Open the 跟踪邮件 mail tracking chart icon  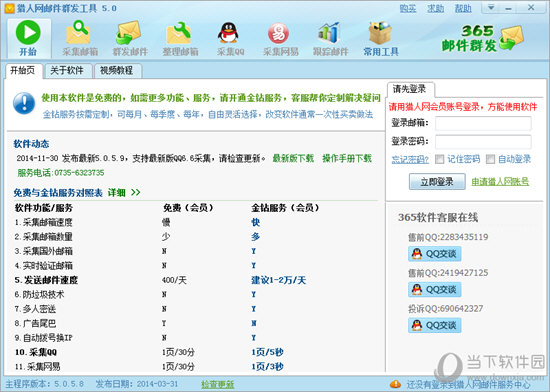[x=330, y=38]
